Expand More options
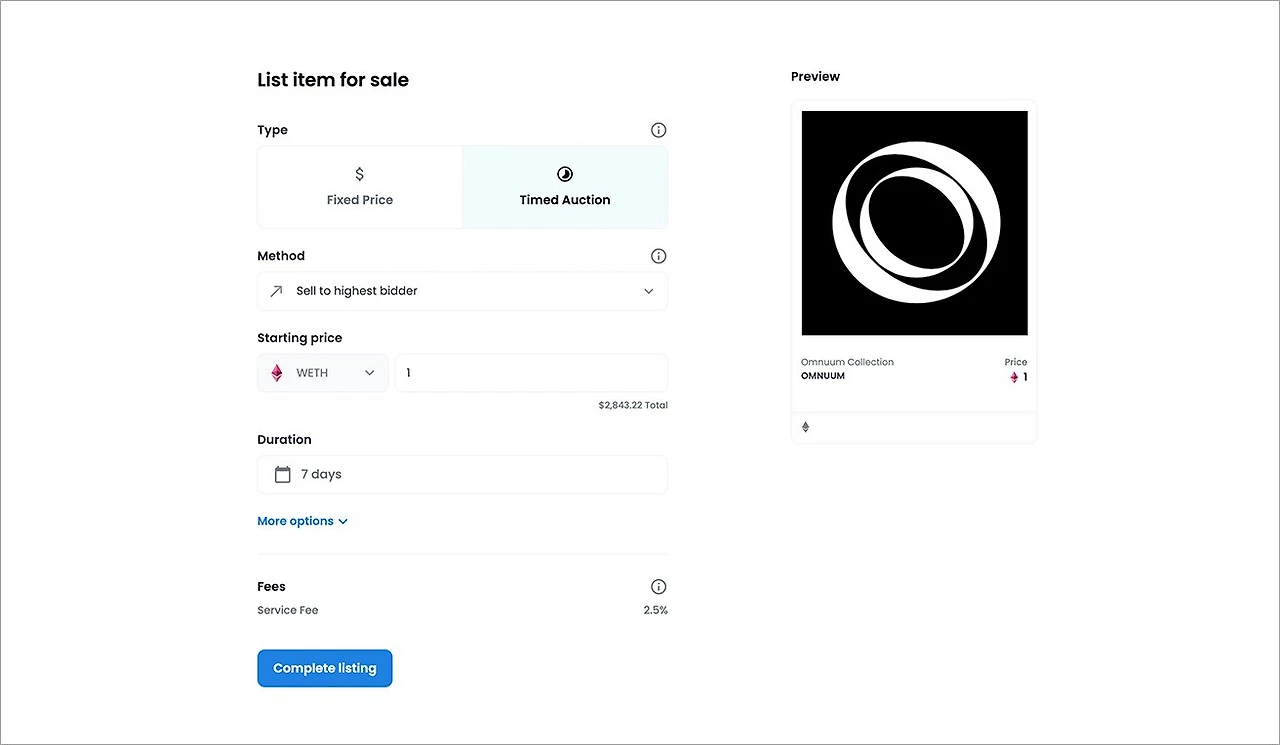The width and height of the screenshot is (1280, 745). pyautogui.click(x=302, y=521)
